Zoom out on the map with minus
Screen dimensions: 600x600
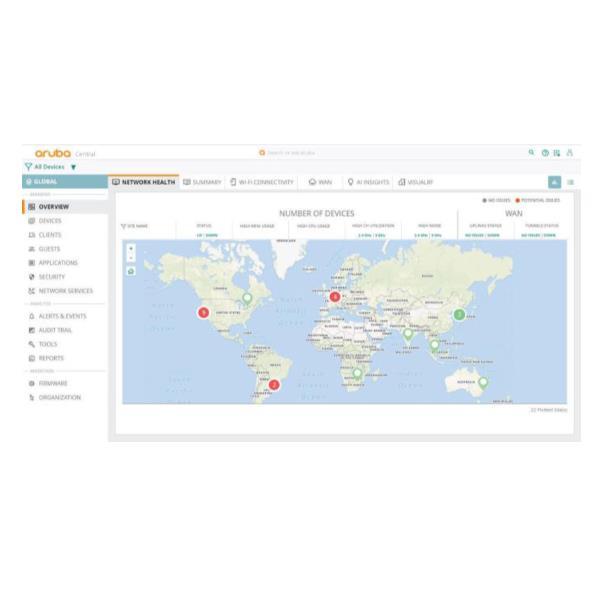[x=131, y=258]
